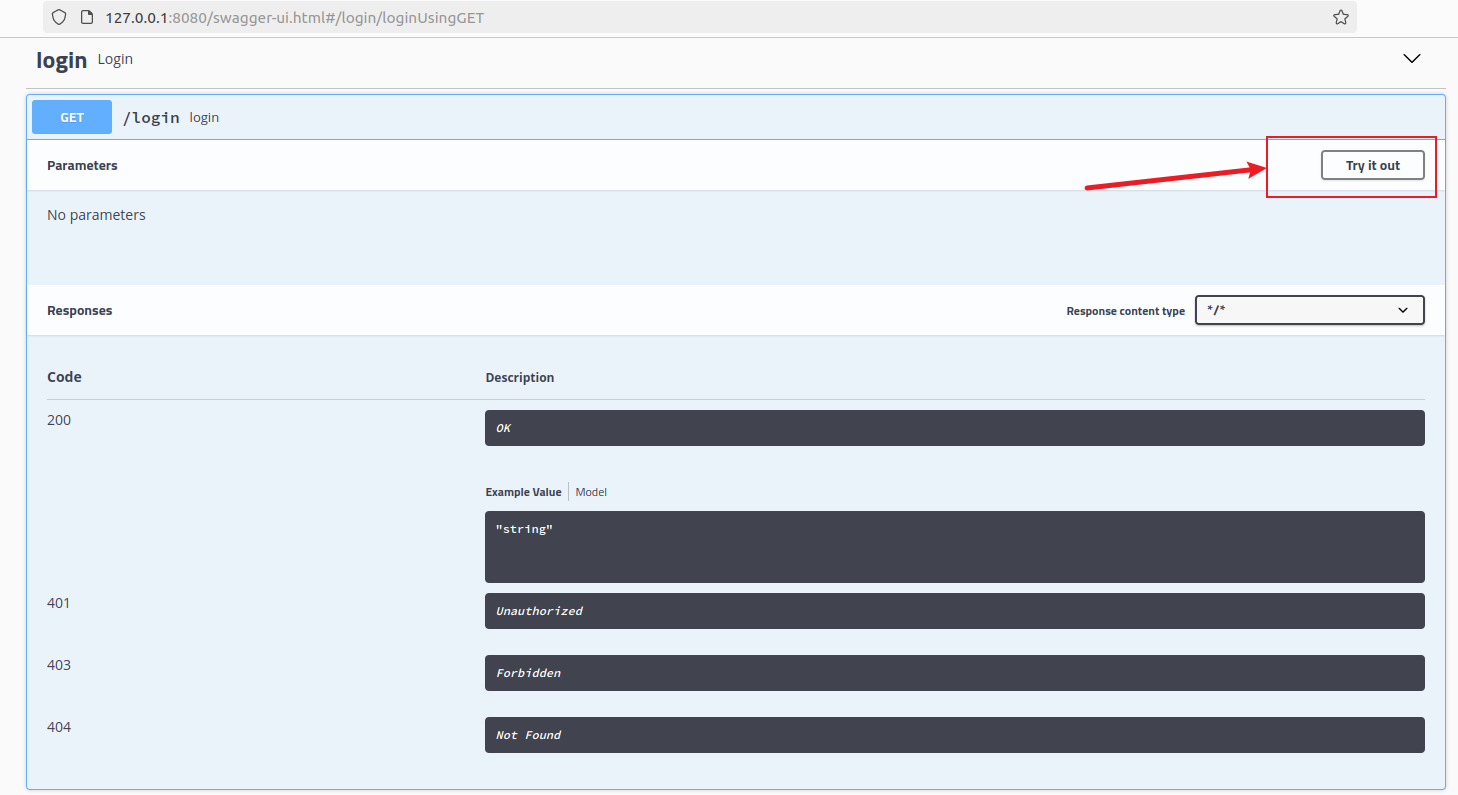
Task: Click the shield tracking protection icon
Action: 59,17
